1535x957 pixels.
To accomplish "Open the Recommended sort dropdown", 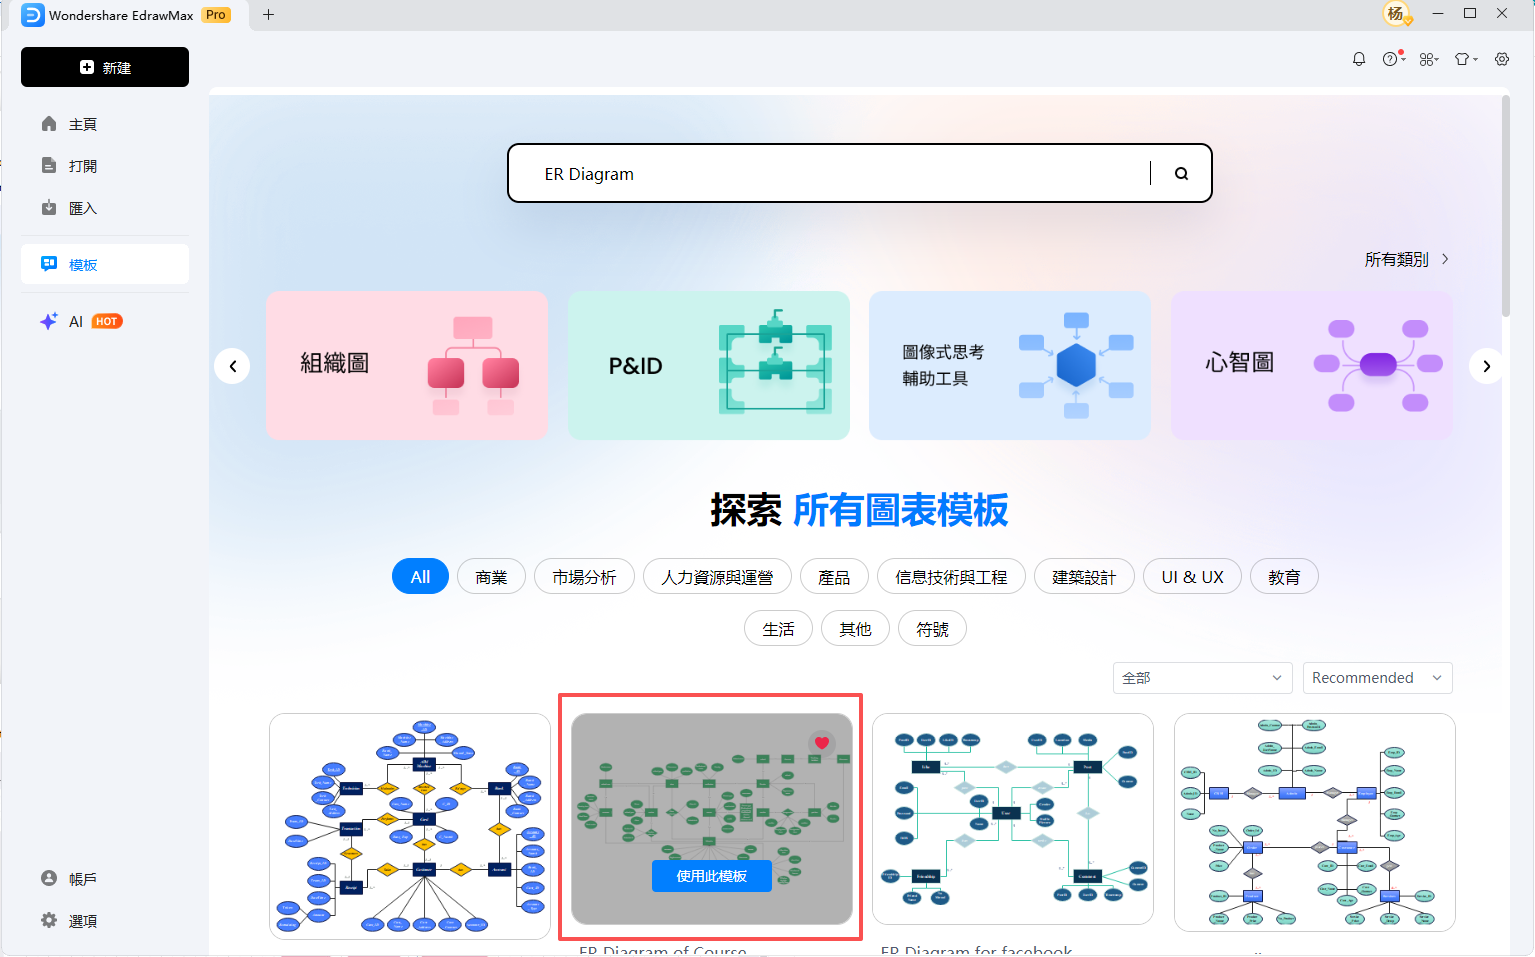I will click(x=1377, y=677).
